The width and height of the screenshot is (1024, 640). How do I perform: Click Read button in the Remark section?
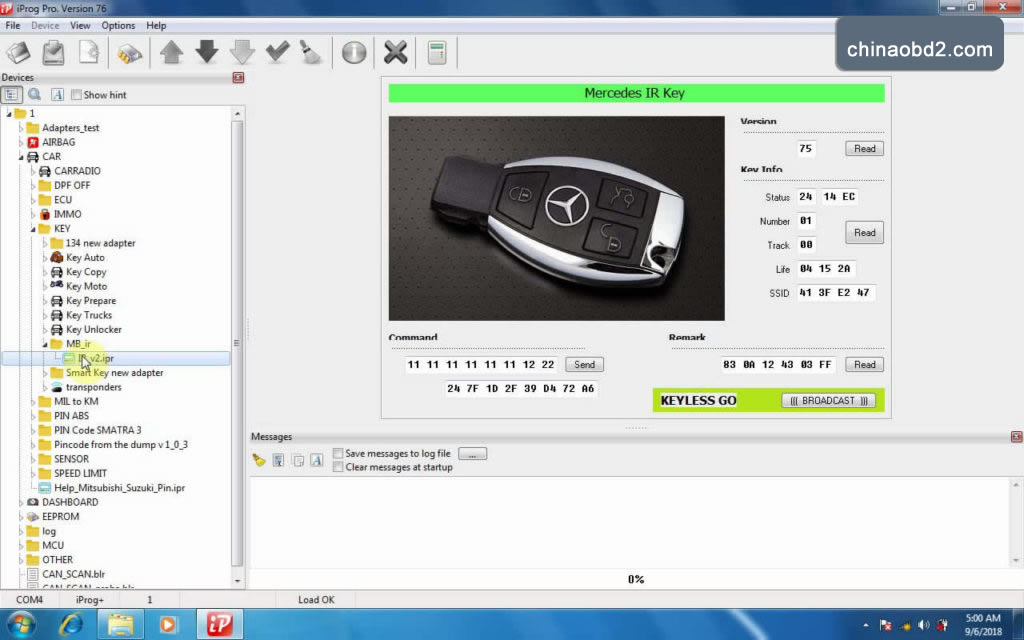(x=864, y=364)
